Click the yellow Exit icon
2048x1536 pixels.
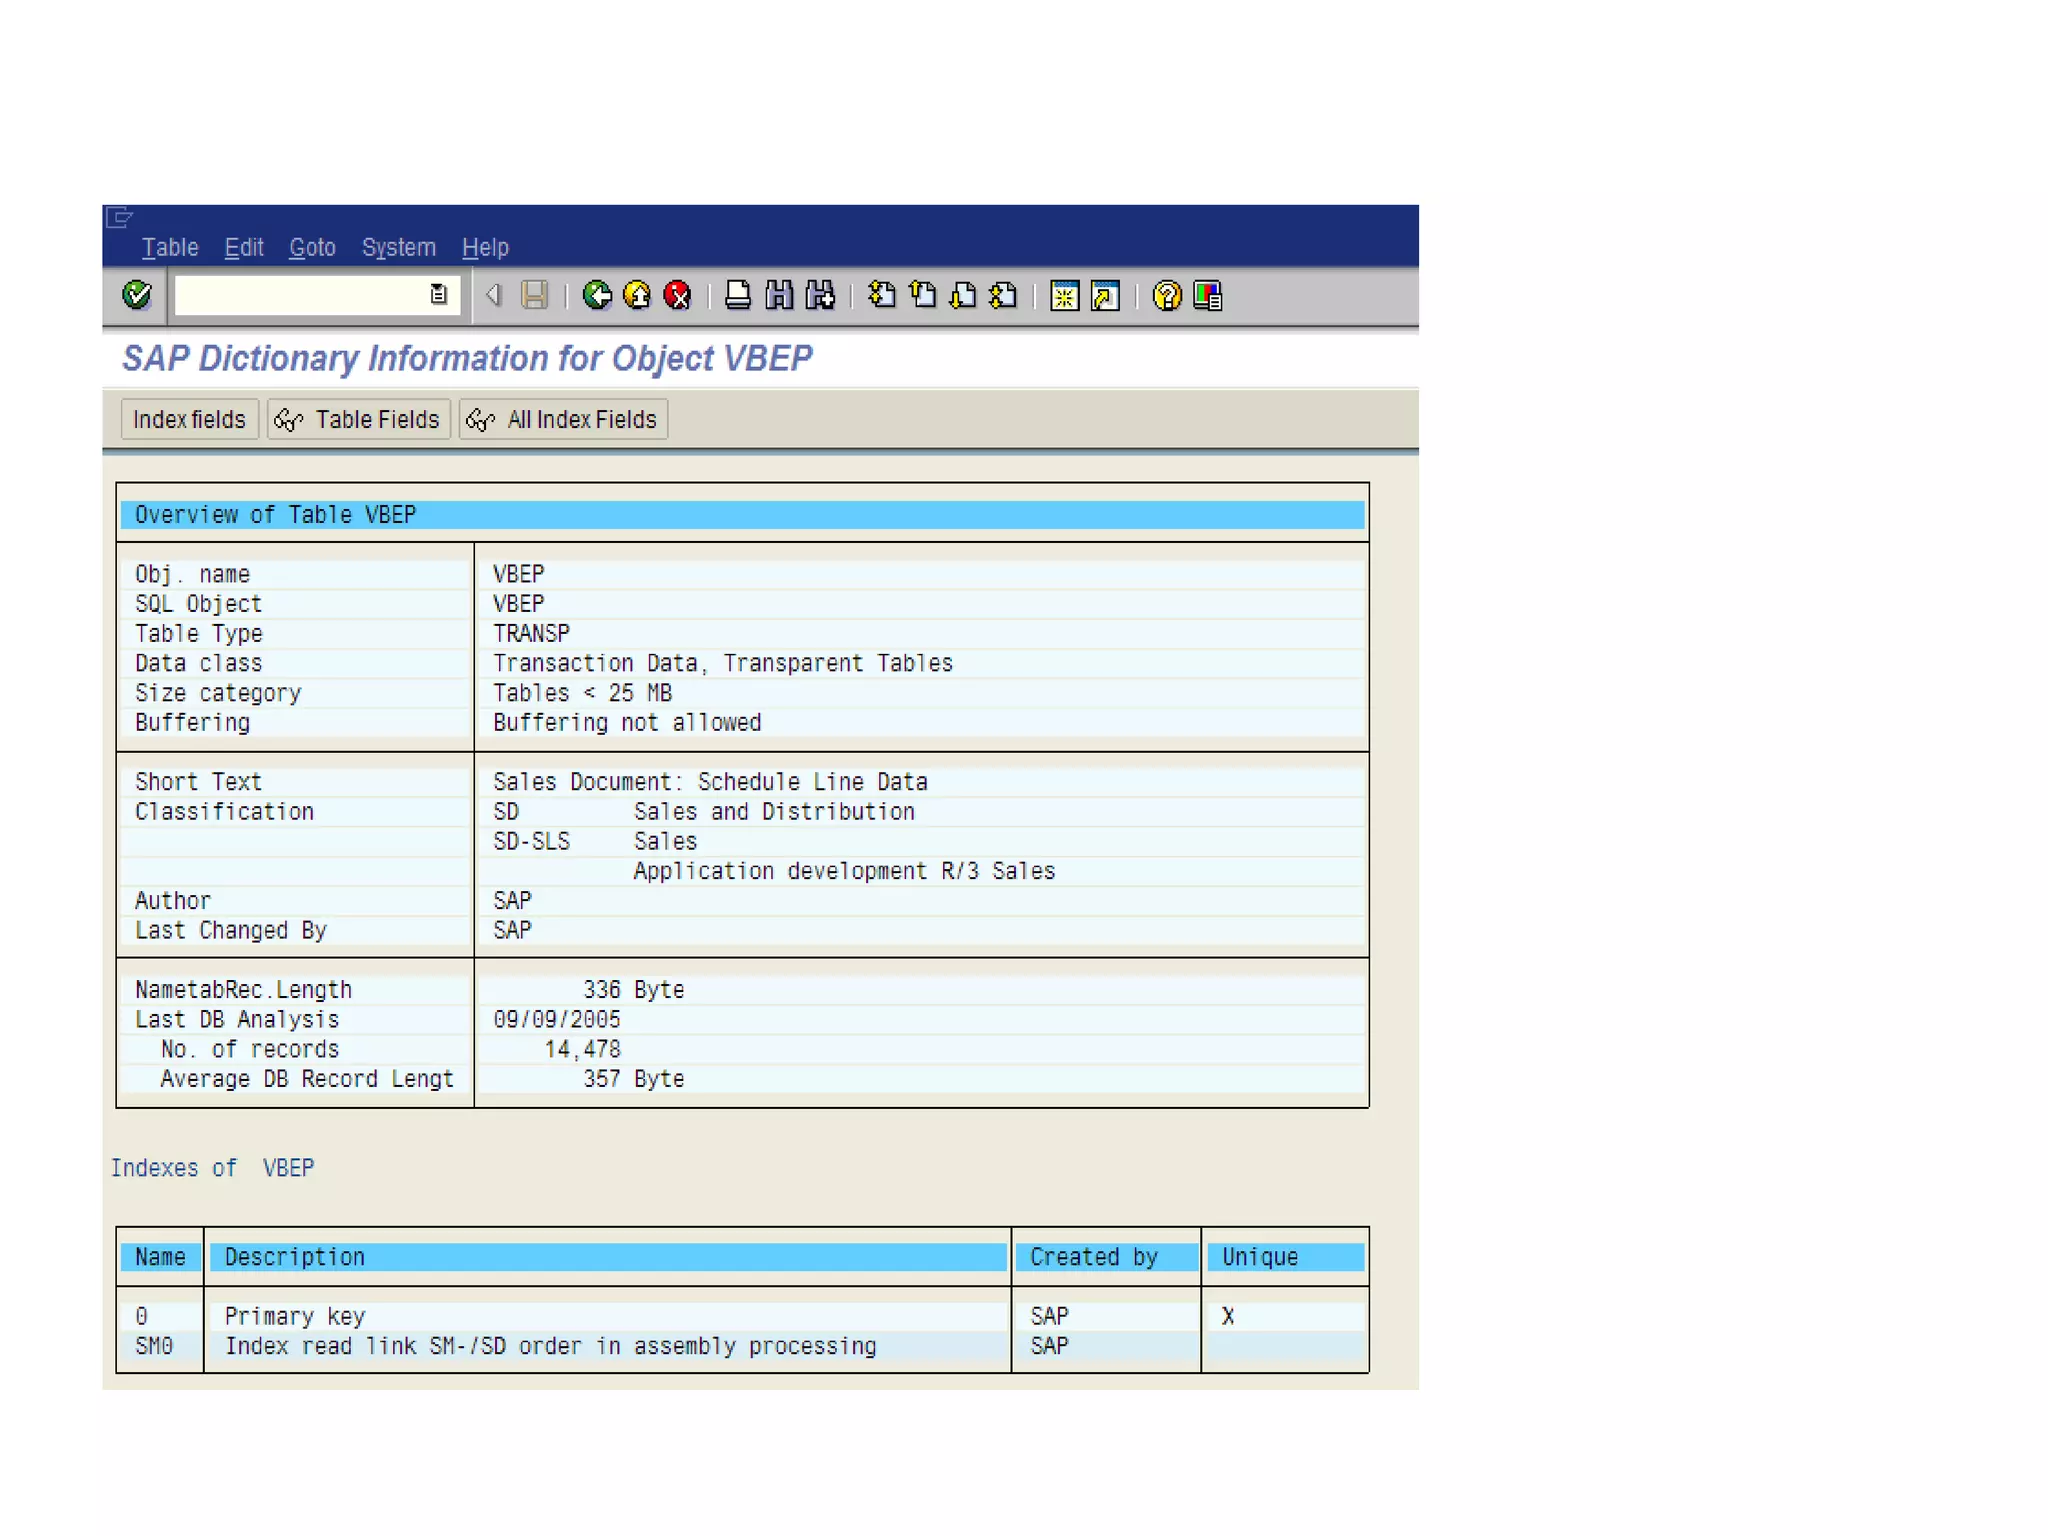click(x=637, y=295)
